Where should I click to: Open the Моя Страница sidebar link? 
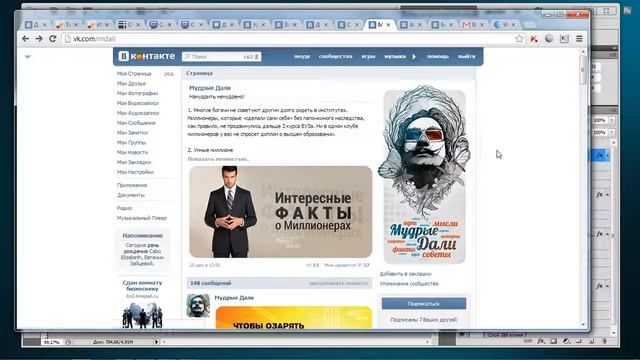[x=134, y=74]
